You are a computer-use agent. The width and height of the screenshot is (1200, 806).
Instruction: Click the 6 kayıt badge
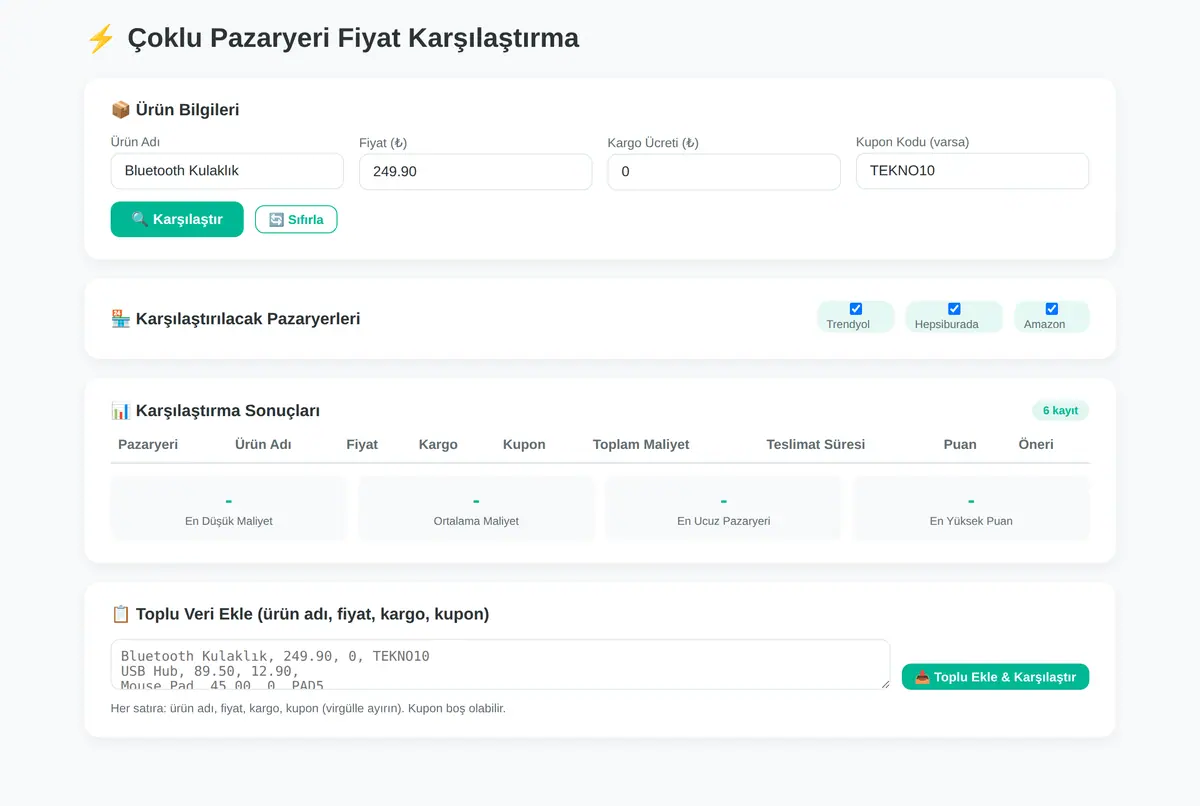[x=1060, y=411]
